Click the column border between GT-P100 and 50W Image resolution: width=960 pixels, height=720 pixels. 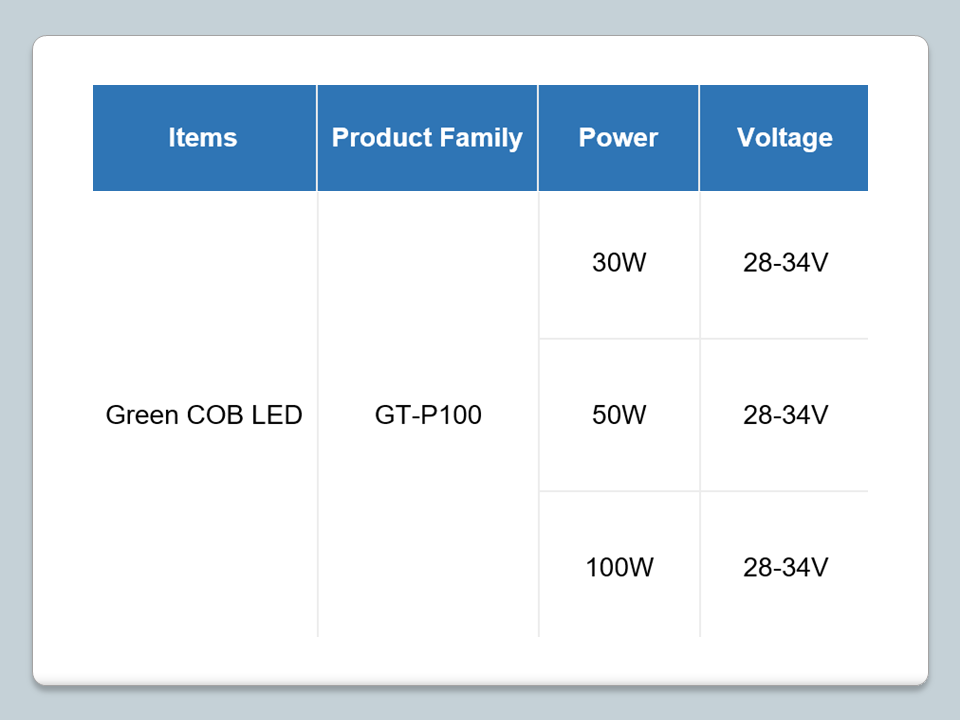538,414
